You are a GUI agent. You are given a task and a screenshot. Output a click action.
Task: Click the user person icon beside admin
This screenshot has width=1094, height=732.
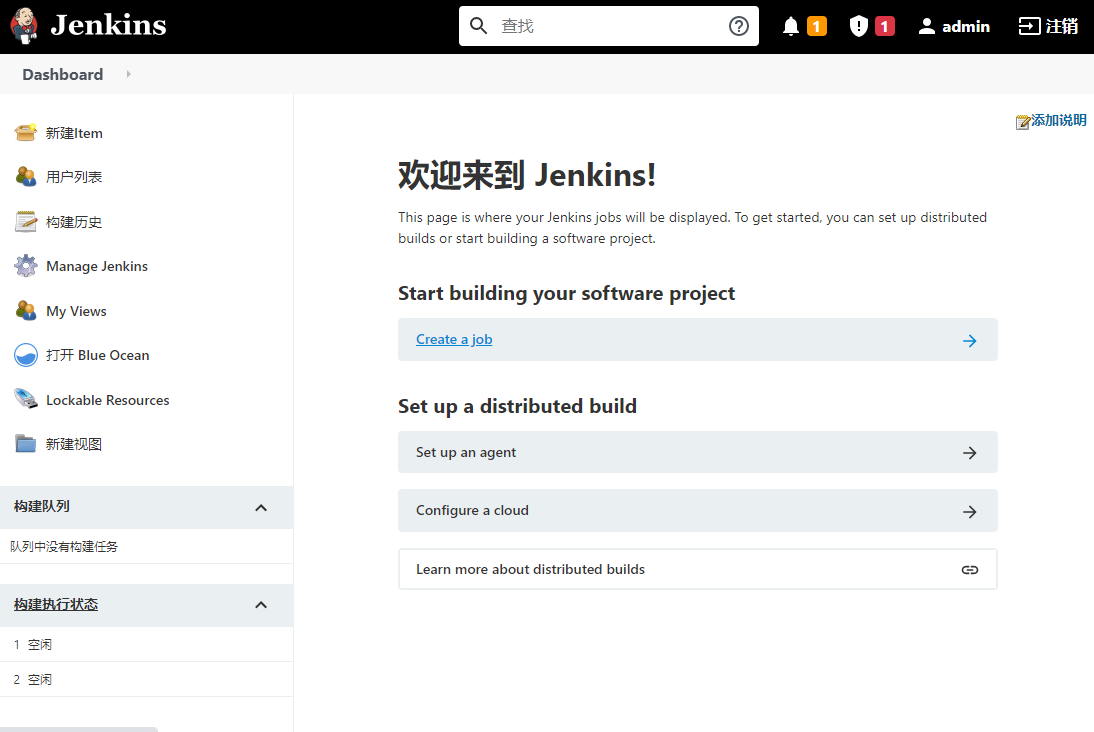click(x=927, y=27)
